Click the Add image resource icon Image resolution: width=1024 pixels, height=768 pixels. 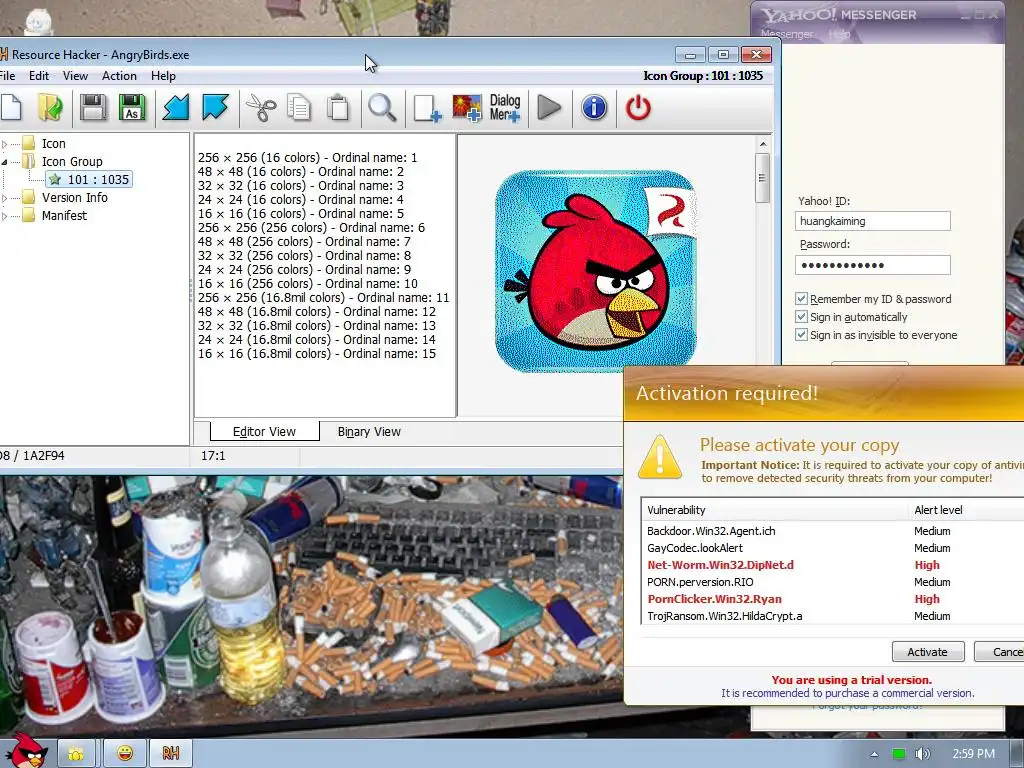click(466, 108)
